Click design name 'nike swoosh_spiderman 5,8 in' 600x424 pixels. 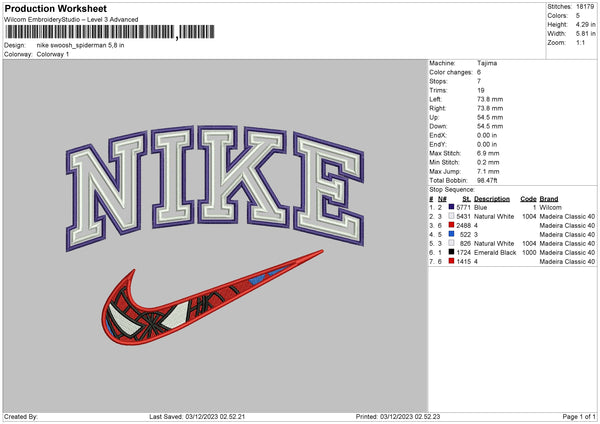80,45
